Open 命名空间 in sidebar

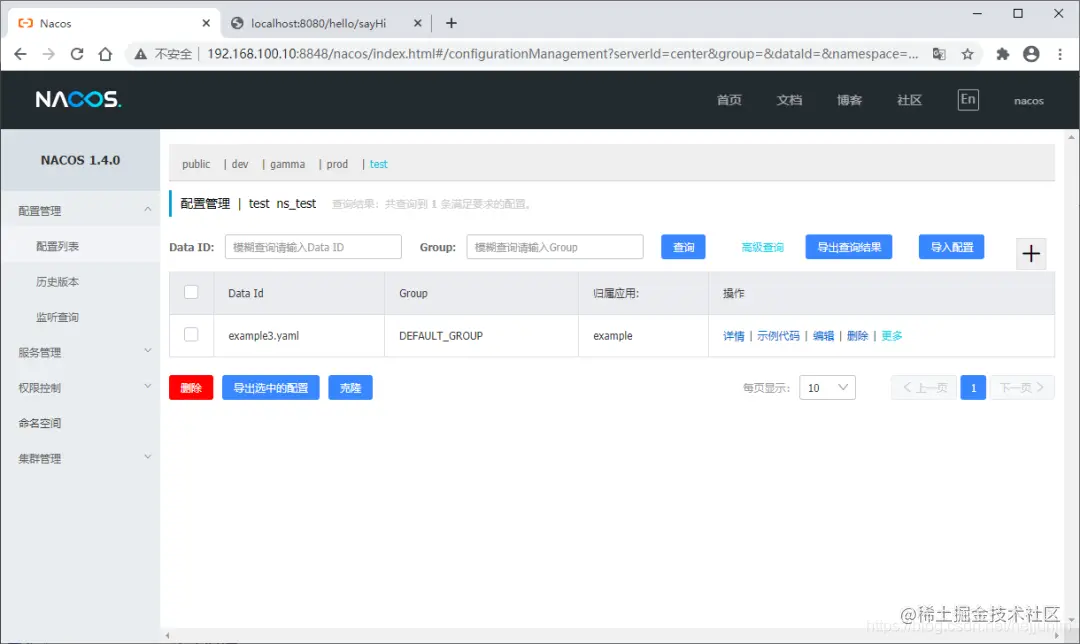click(x=40, y=423)
